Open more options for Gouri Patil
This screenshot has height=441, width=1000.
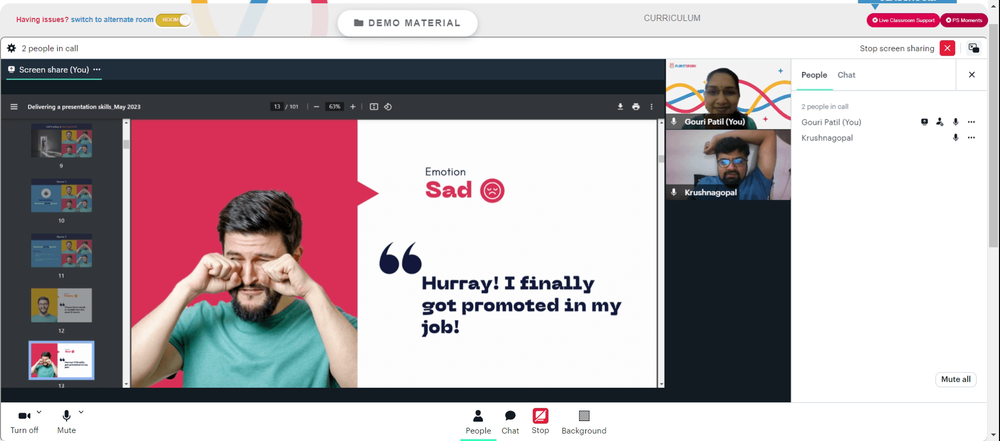(x=971, y=122)
